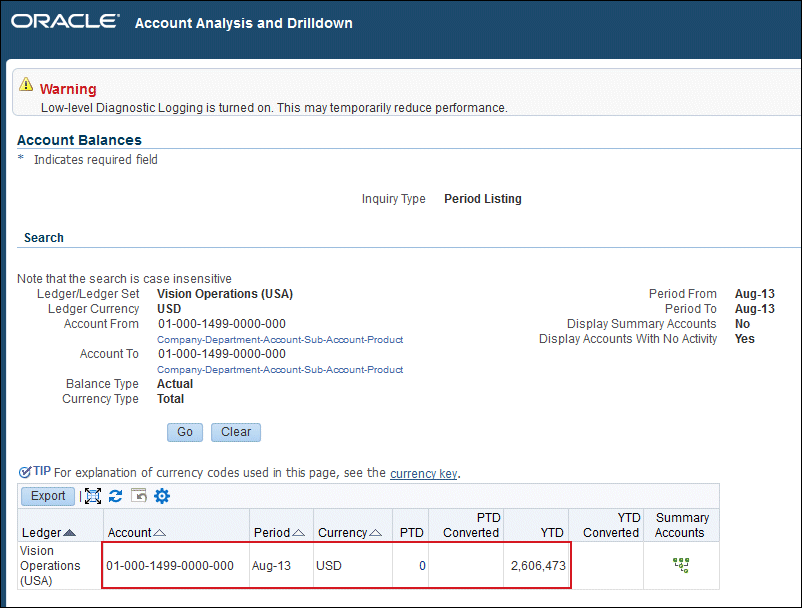Click the diagnostic logging warning message
Viewport: 802px width, 608px height.
pyautogui.click(x=274, y=108)
